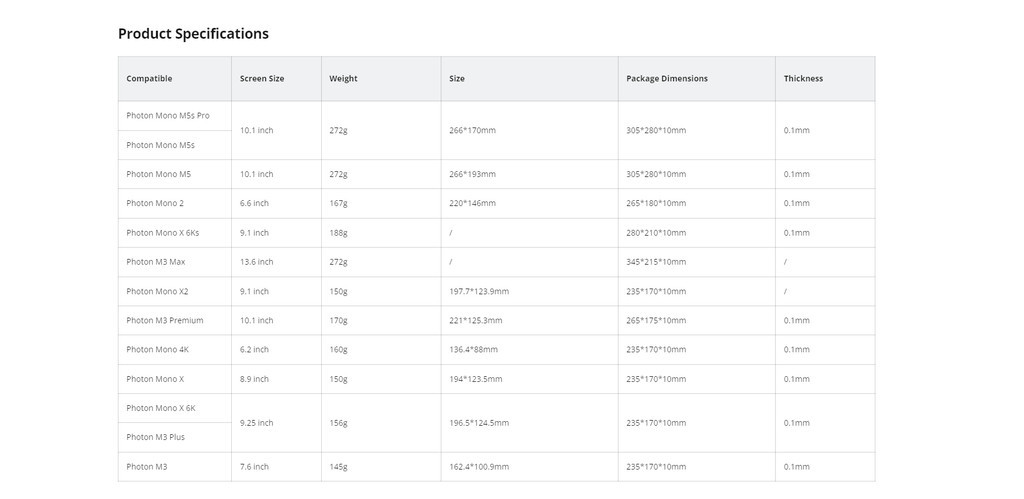Click the 156g weight value

338,423
